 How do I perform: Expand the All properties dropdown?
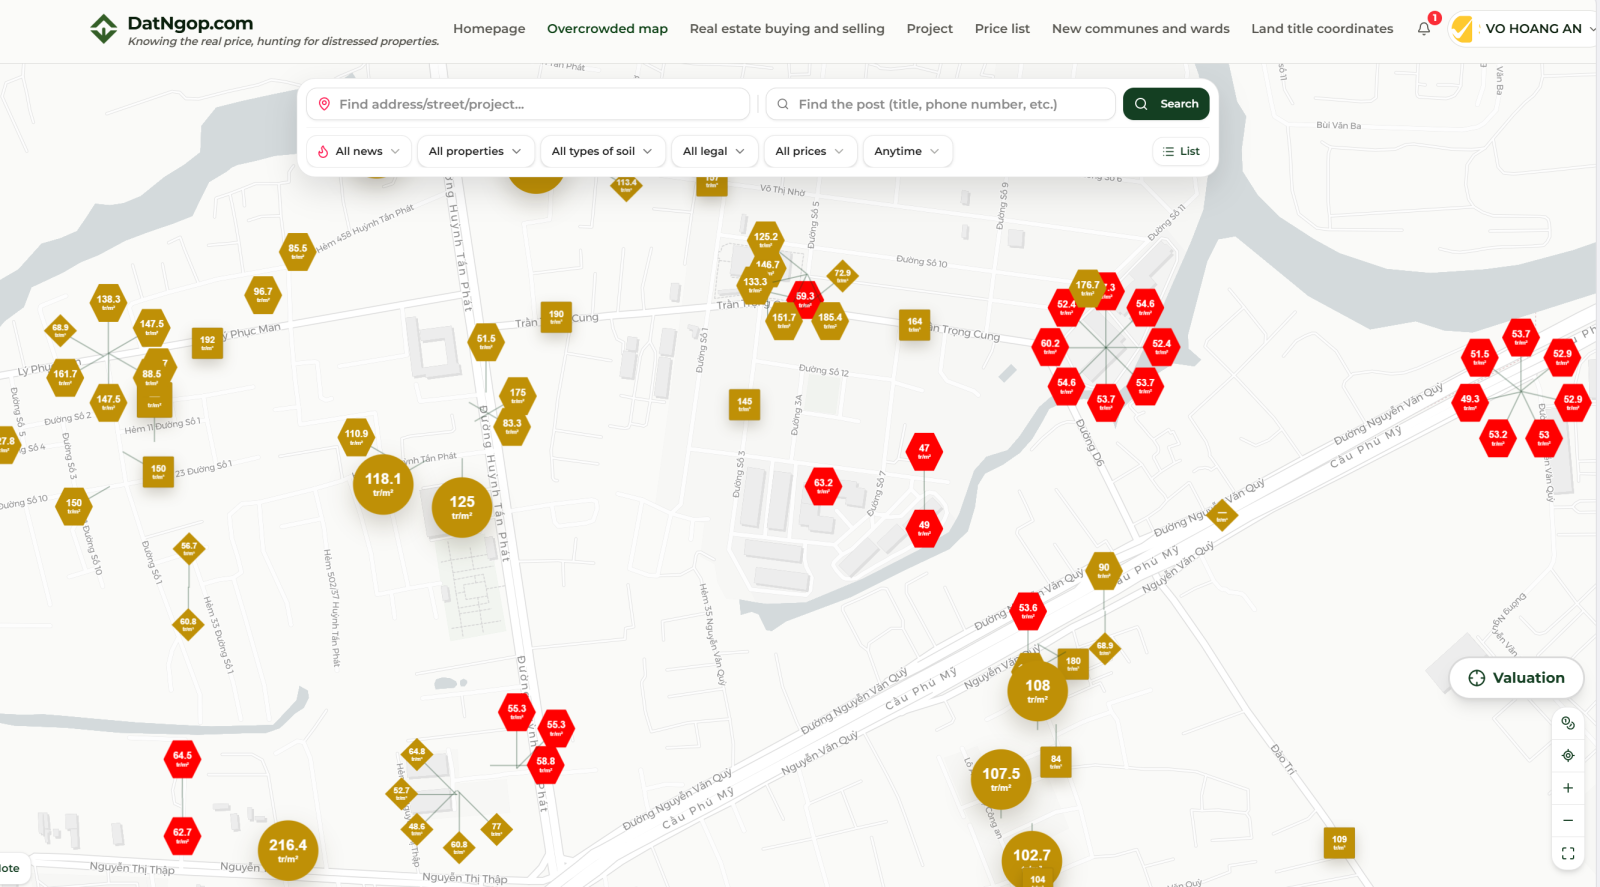click(x=475, y=152)
